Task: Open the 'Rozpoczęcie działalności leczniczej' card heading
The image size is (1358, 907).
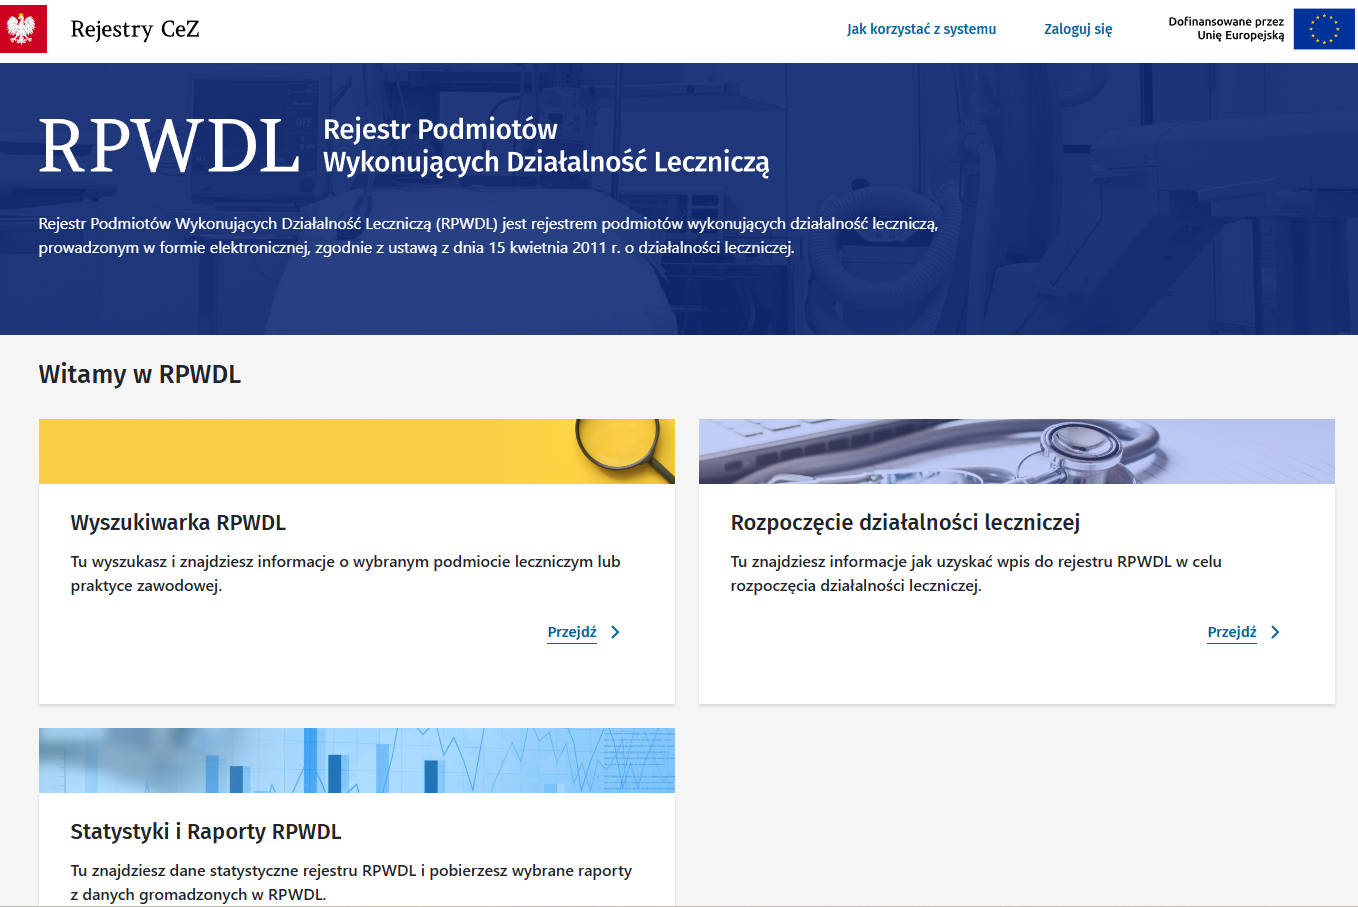Action: [x=905, y=522]
